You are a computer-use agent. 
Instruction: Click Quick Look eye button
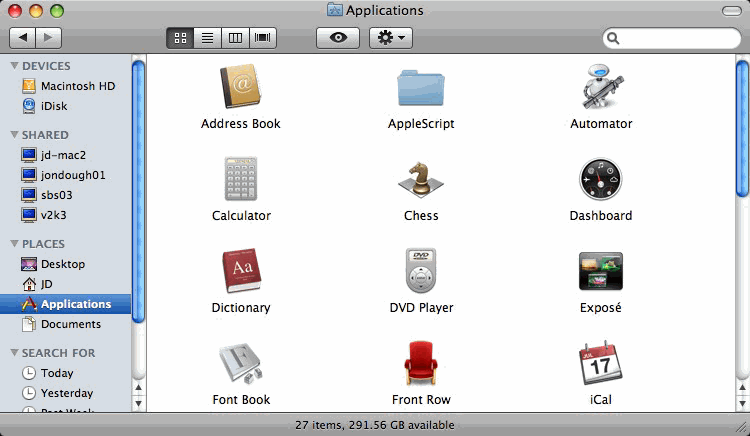click(338, 38)
